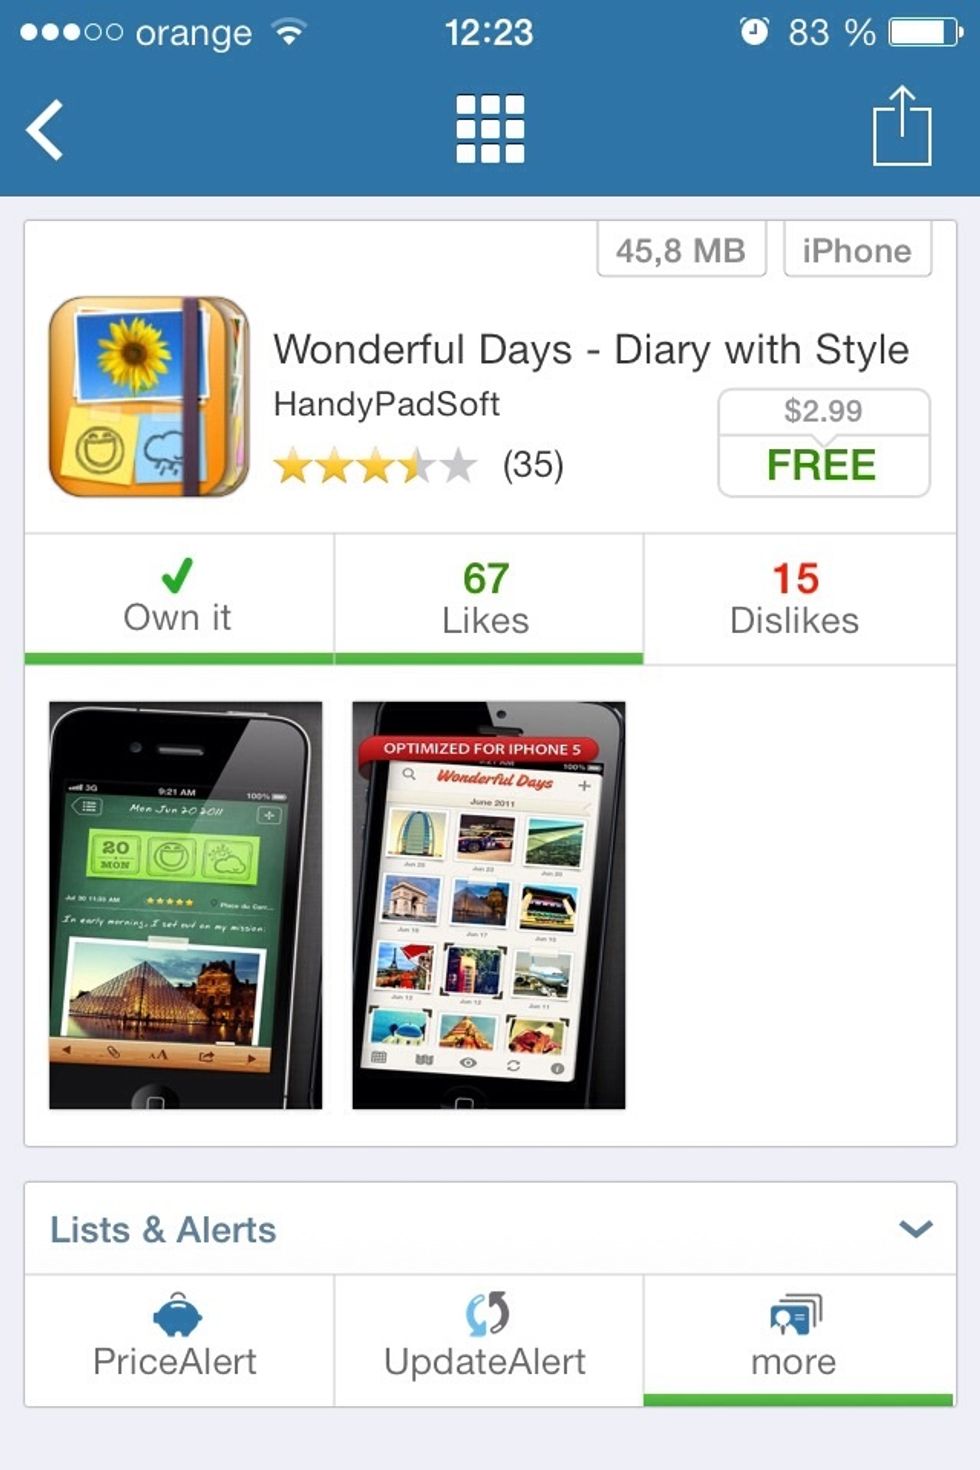The height and width of the screenshot is (1470, 980).
Task: Toggle the Own it status
Action: (179, 599)
